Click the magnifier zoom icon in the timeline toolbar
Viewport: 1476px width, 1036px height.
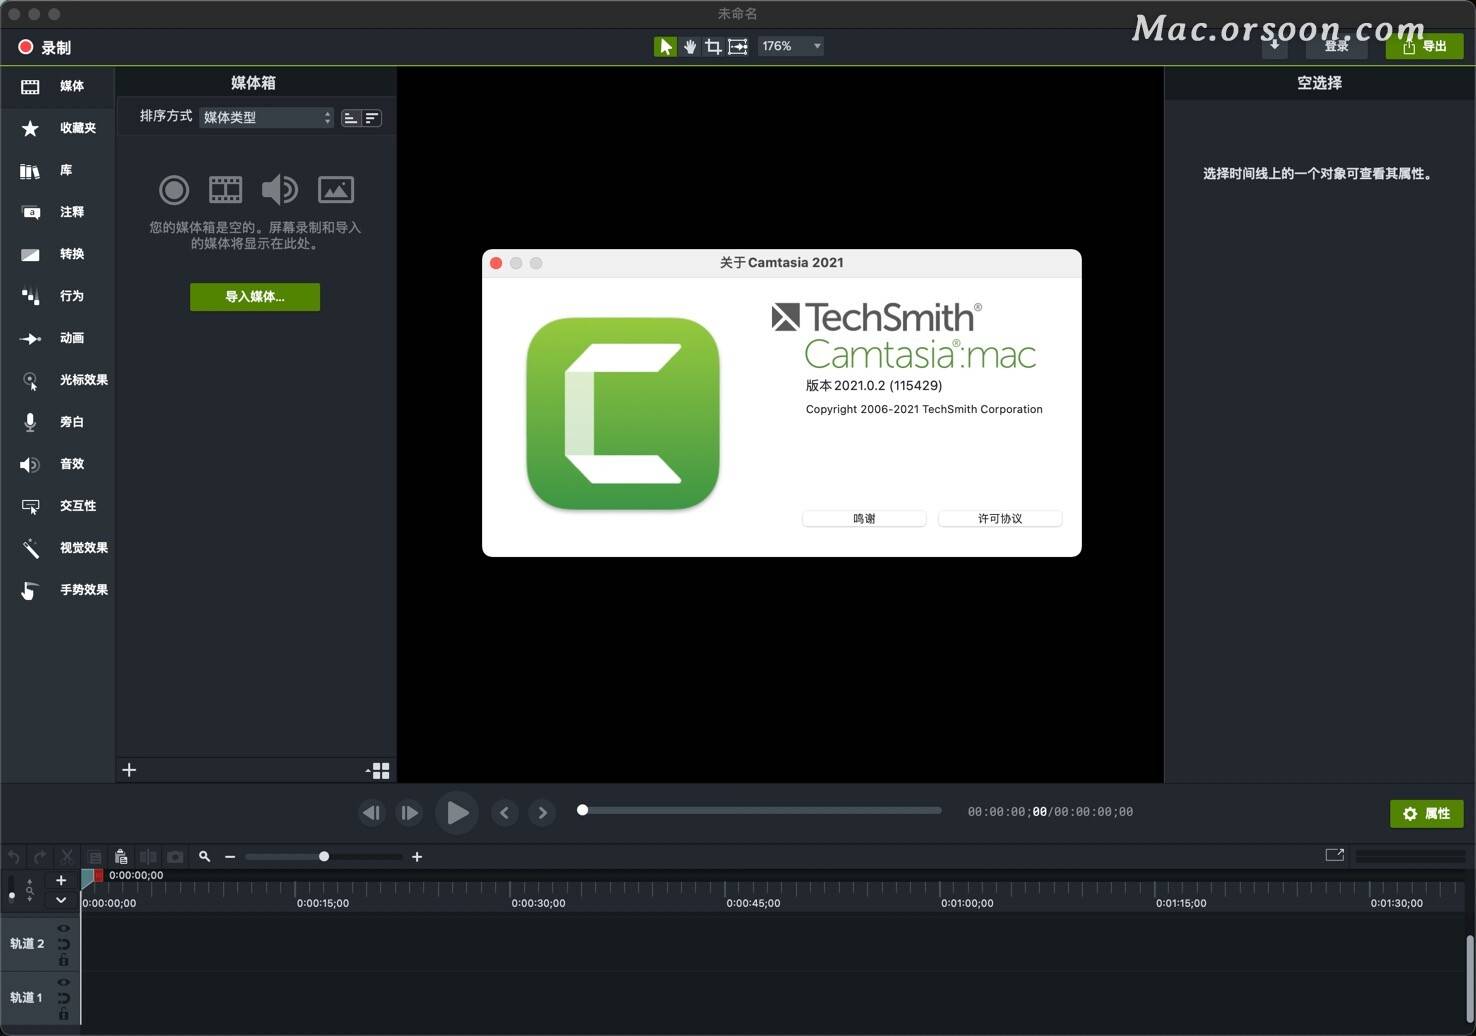pos(204,857)
